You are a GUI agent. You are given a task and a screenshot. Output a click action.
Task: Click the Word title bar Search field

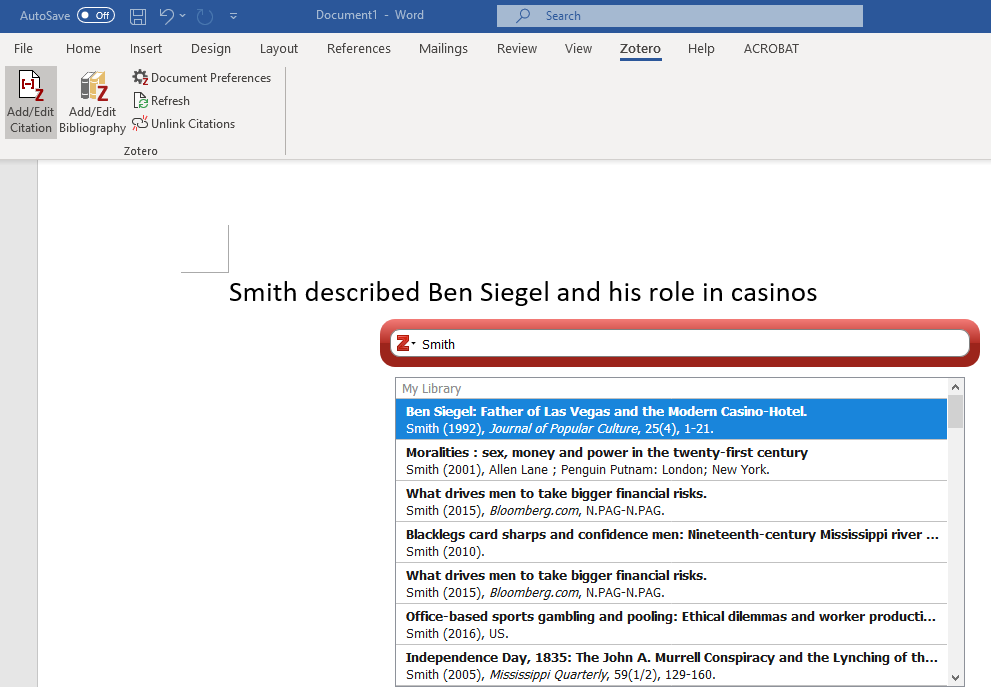(x=679, y=16)
